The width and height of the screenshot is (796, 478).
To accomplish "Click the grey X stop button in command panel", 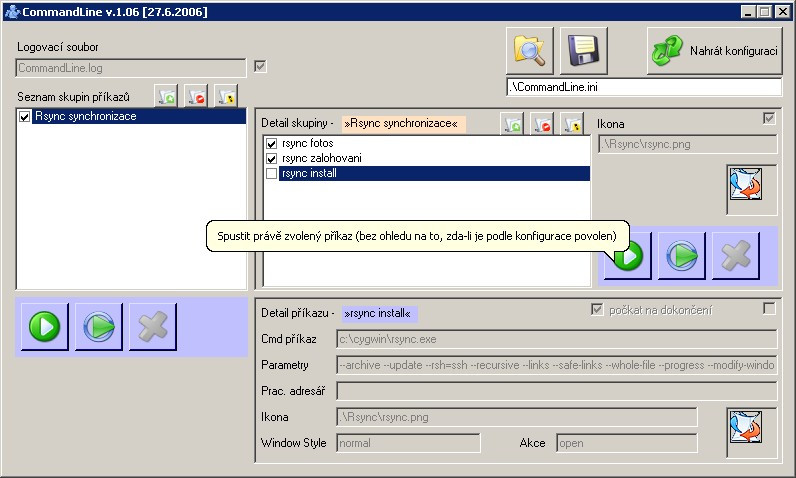I will (x=736, y=256).
